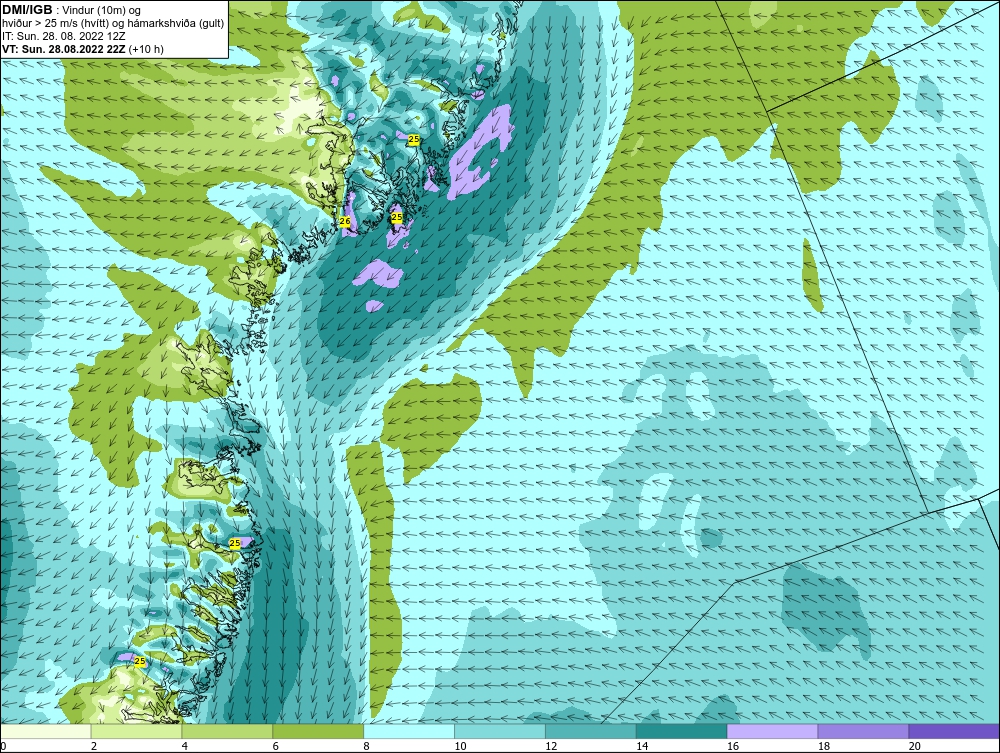1000x753 pixels.
Task: Click the 0–2 m/s palest legend swatch
Action: point(46,731)
